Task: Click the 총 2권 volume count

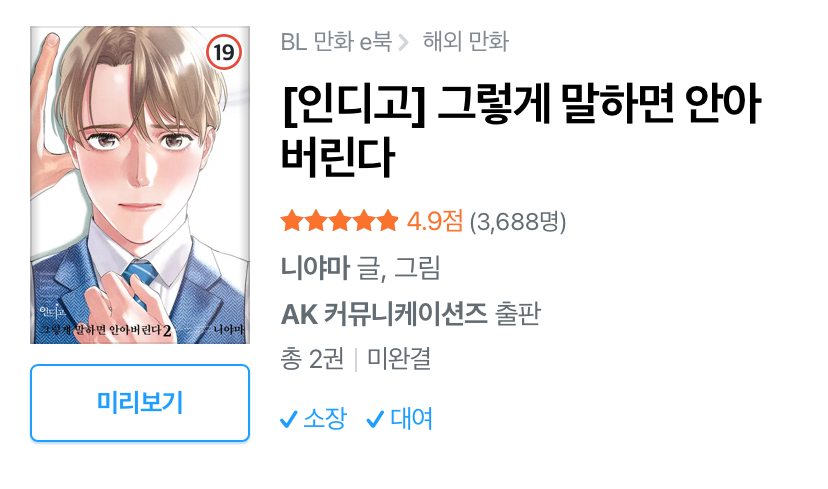Action: coord(312,359)
